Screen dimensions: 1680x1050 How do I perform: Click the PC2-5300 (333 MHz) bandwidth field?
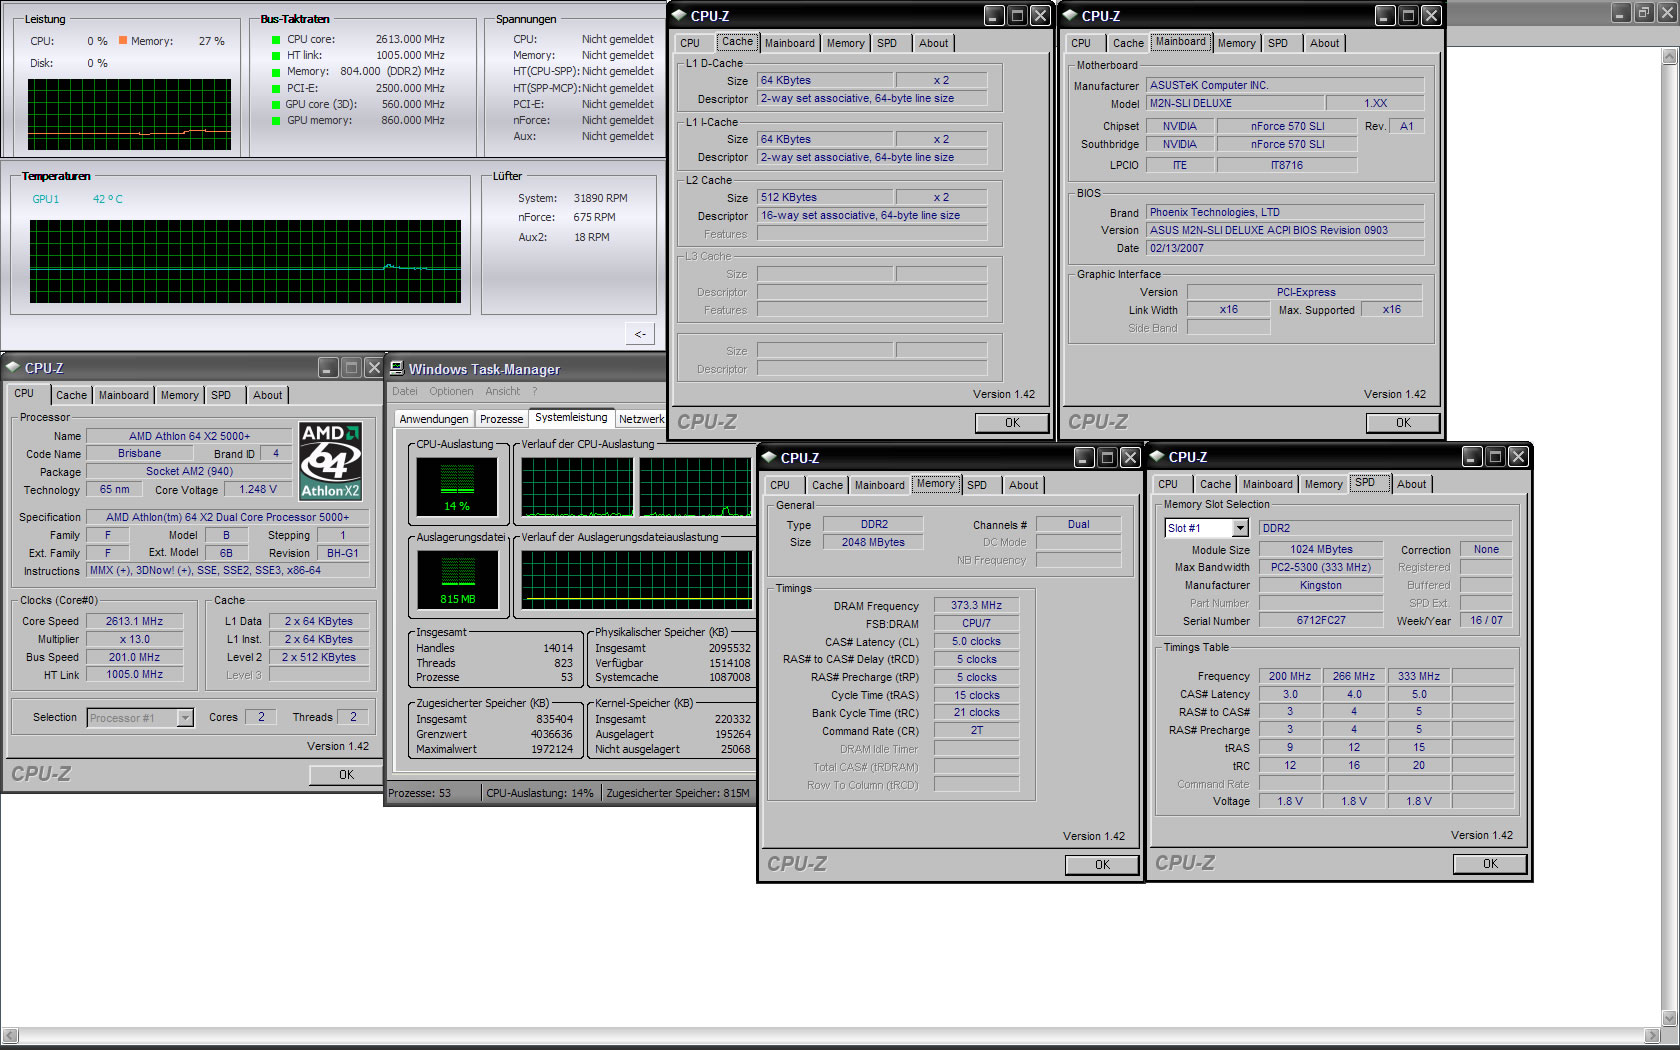[1320, 567]
